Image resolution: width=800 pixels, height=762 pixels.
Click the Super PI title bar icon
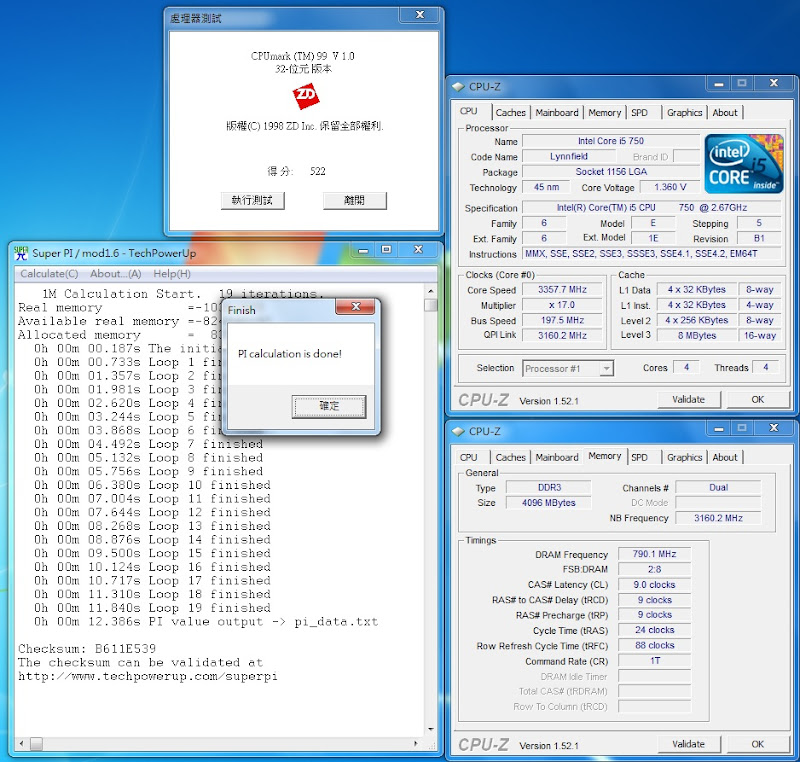coord(21,253)
